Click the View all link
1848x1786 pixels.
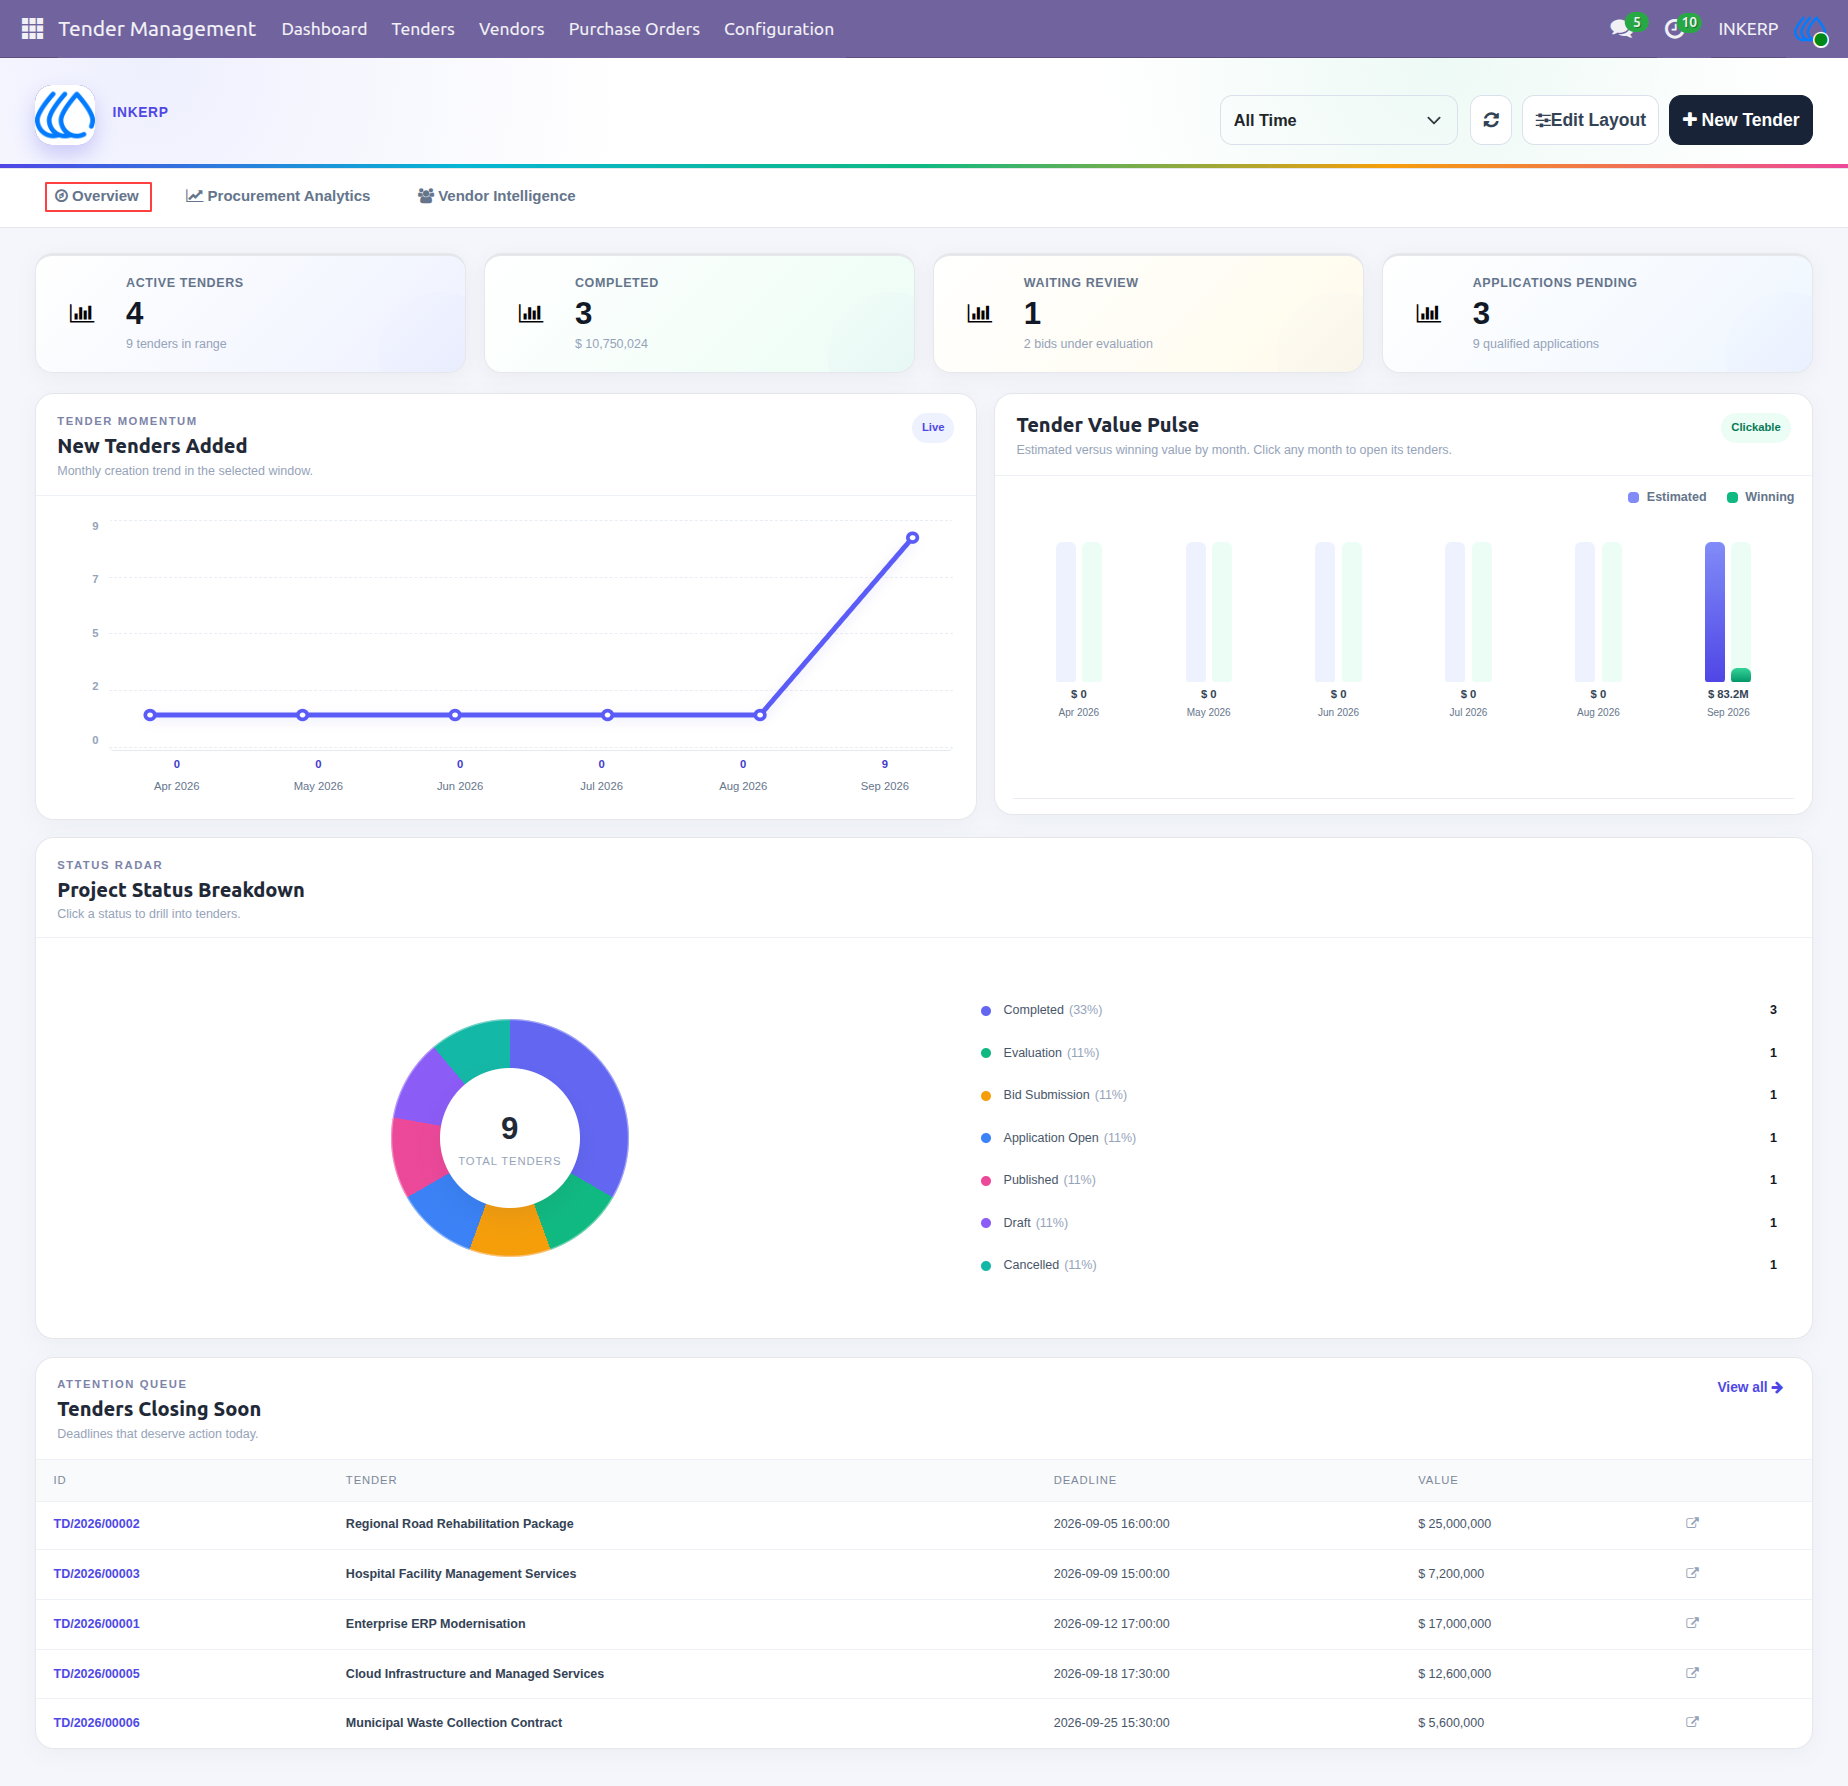[1750, 1387]
